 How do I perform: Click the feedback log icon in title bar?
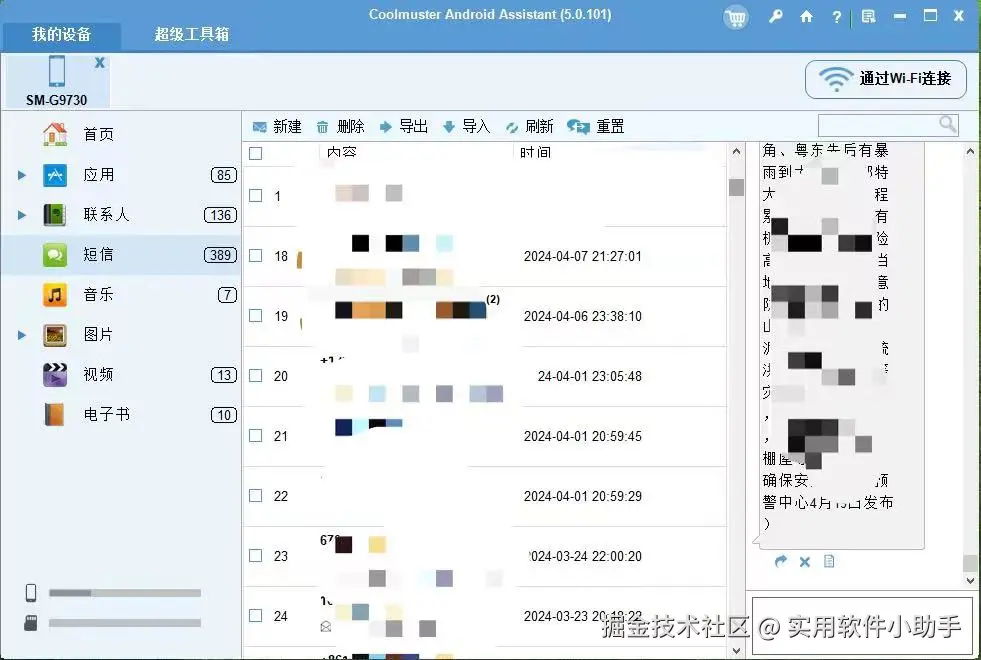tap(868, 18)
